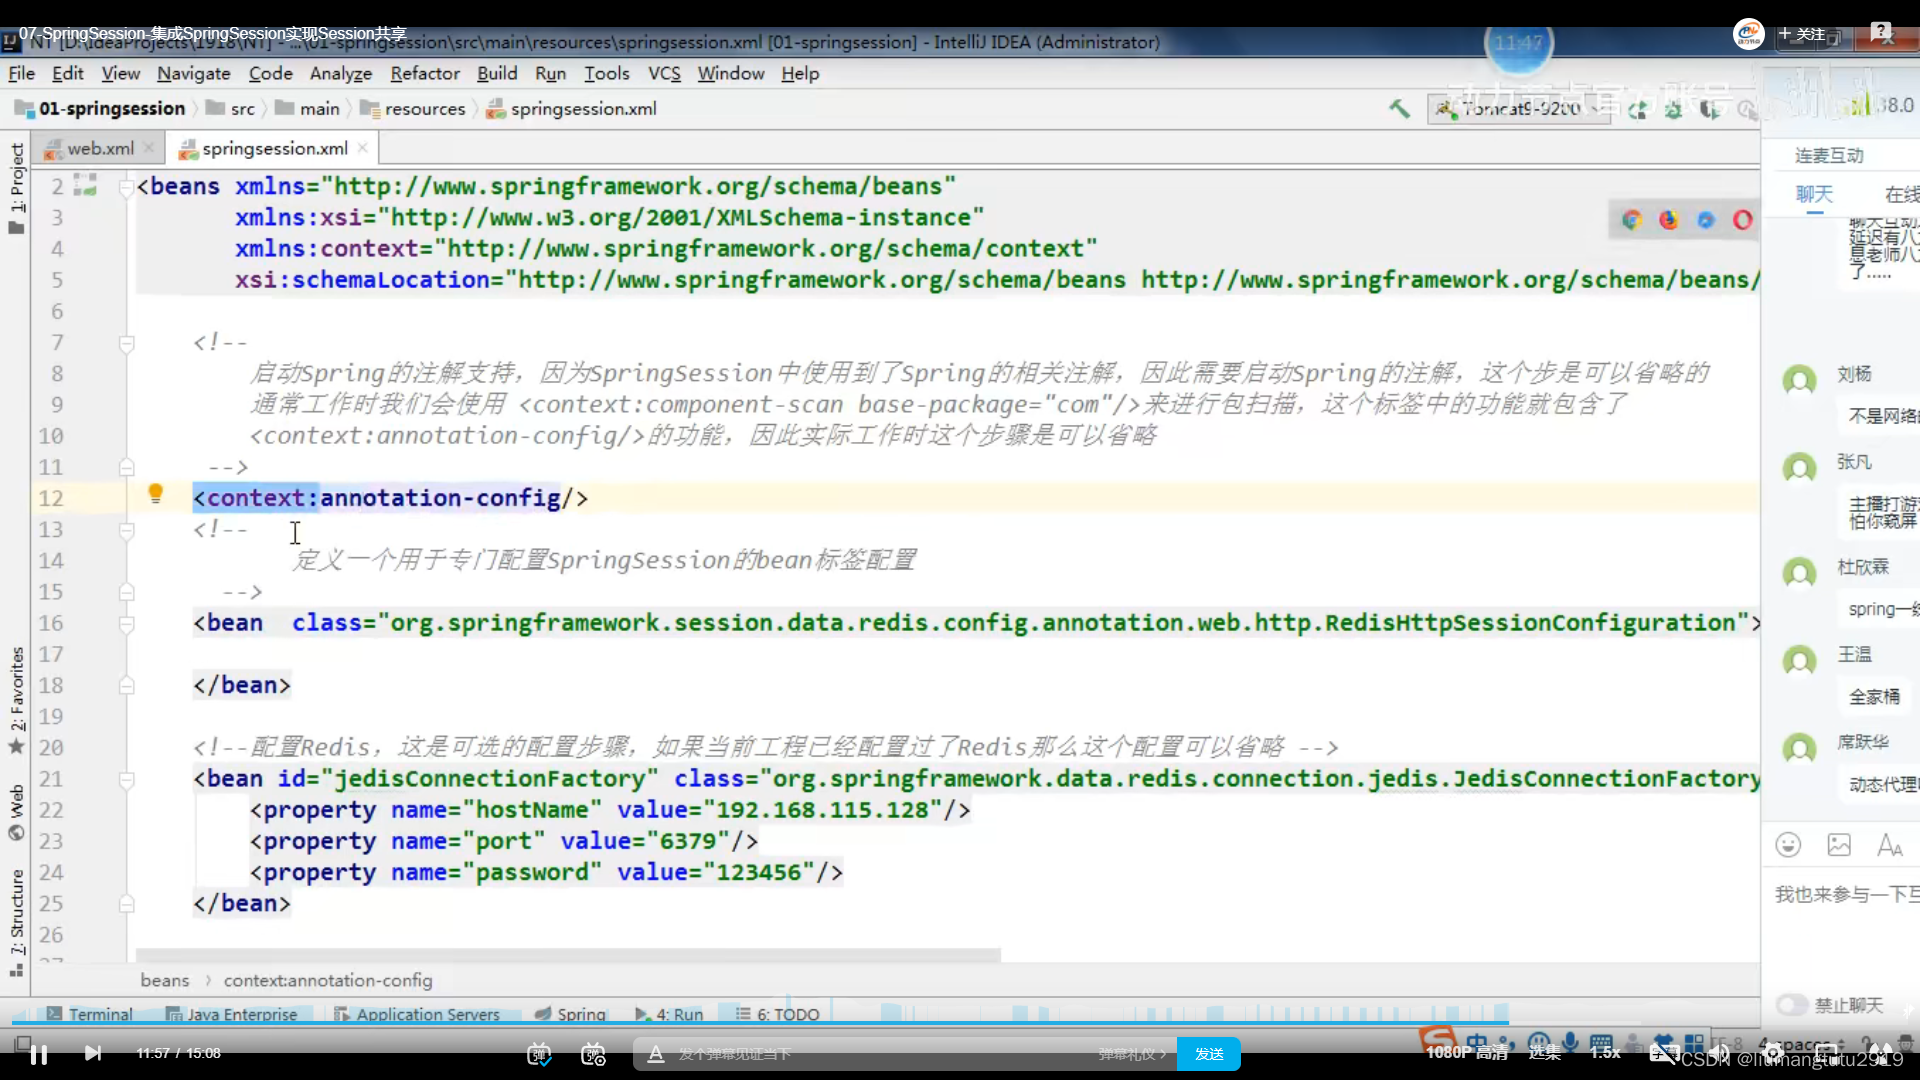Viewport: 1920px width, 1080px height.
Task: Skip to next video
Action: (93, 1054)
